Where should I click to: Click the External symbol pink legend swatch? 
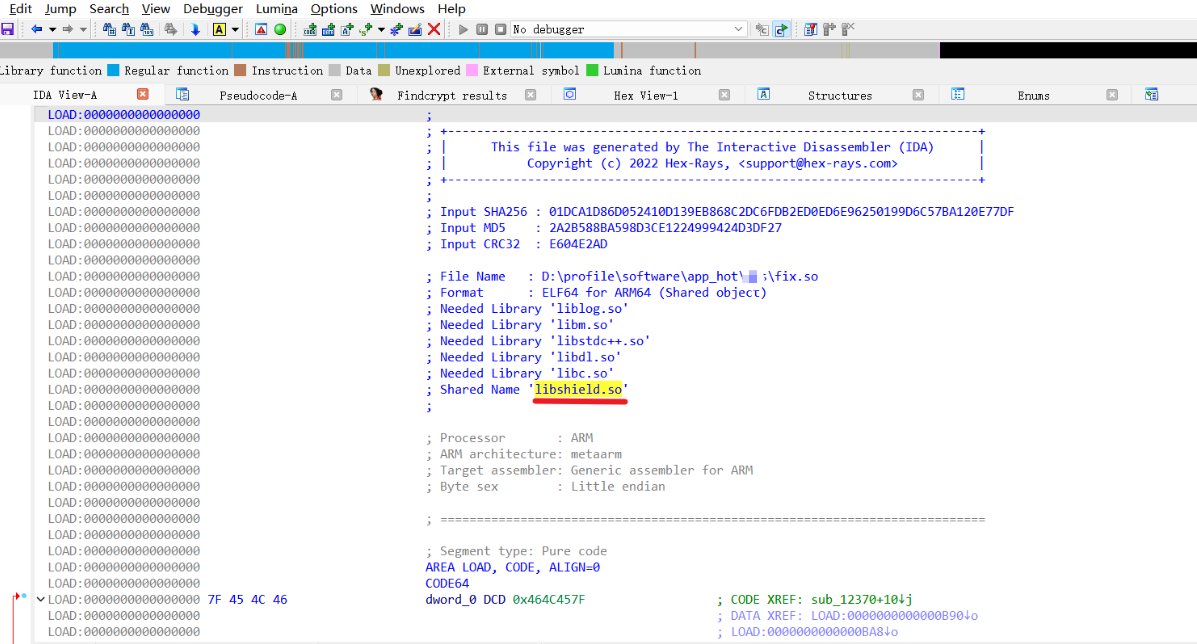tap(472, 70)
